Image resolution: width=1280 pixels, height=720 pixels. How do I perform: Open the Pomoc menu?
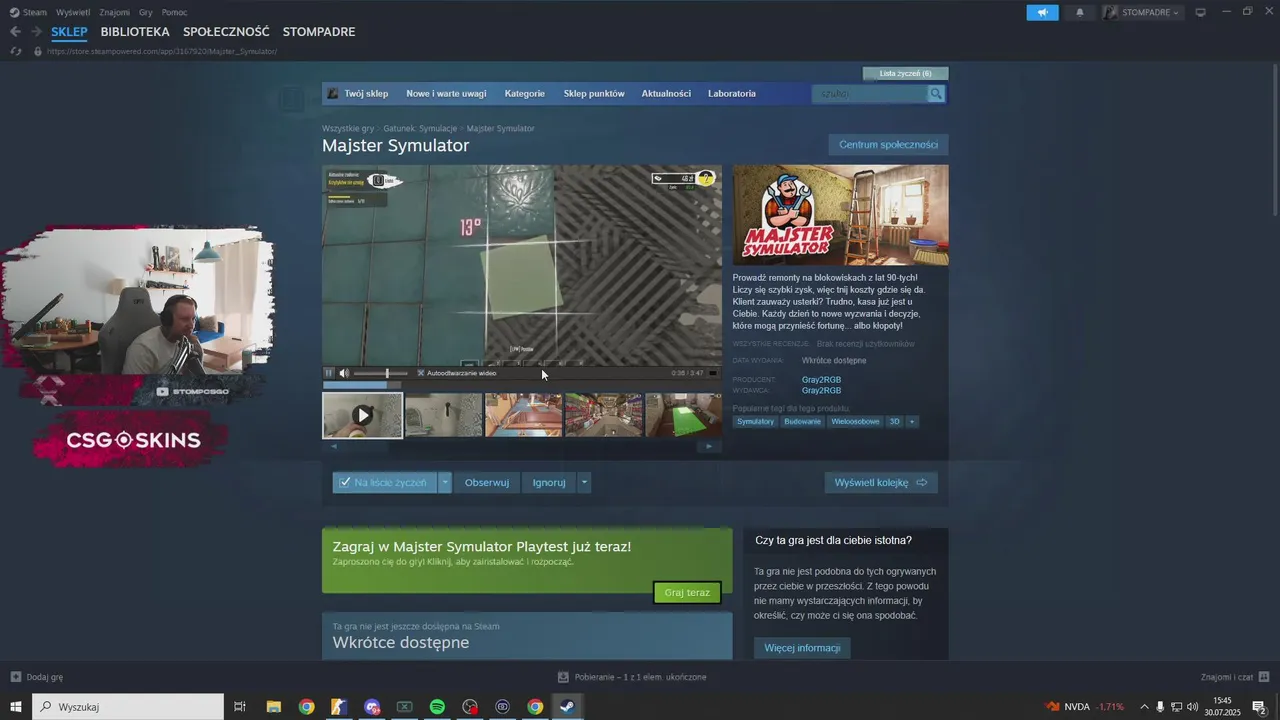coord(174,12)
